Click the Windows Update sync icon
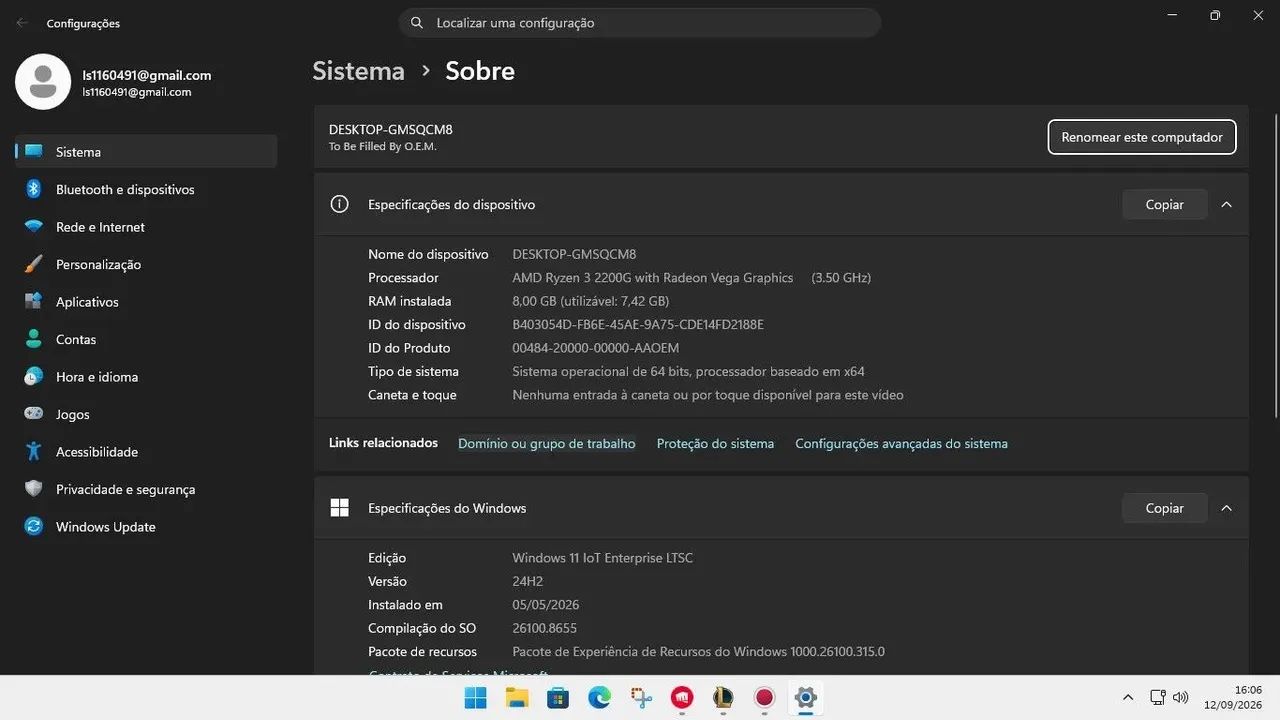The height and width of the screenshot is (720, 1280). point(34,527)
